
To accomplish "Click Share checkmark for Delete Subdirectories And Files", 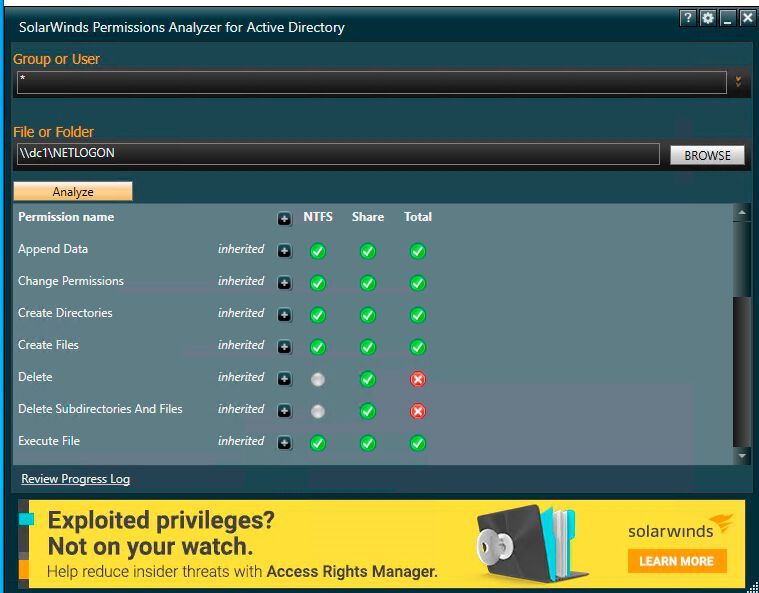I will (x=367, y=411).
